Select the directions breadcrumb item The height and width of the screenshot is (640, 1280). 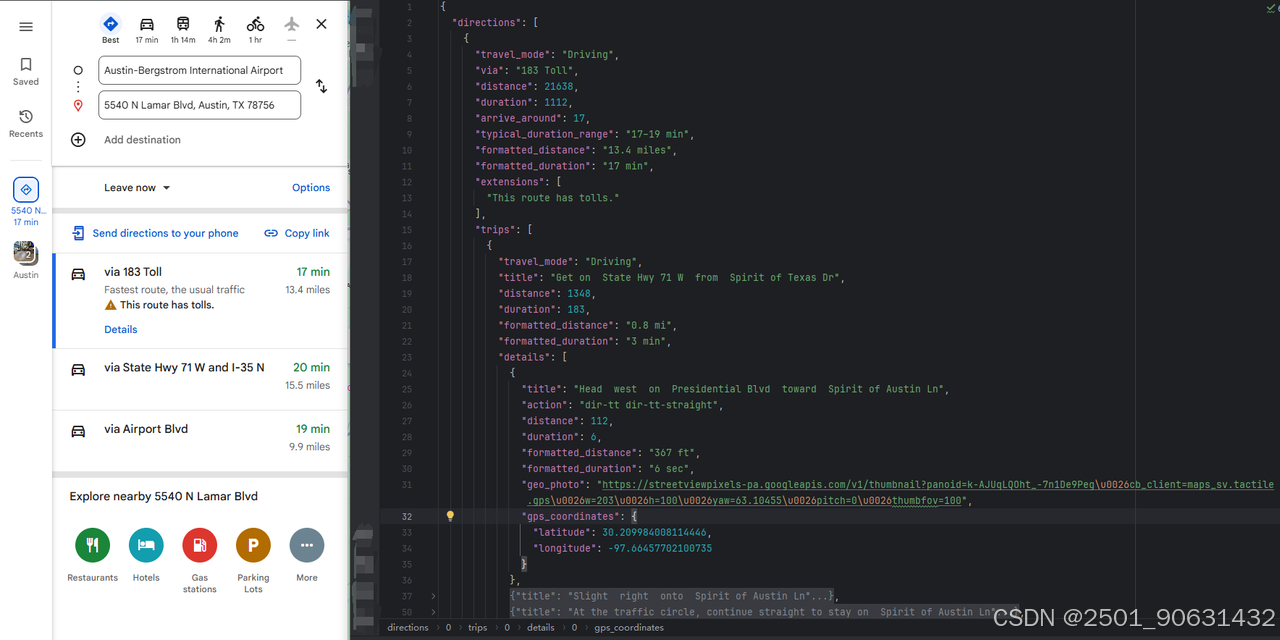[x=408, y=628]
